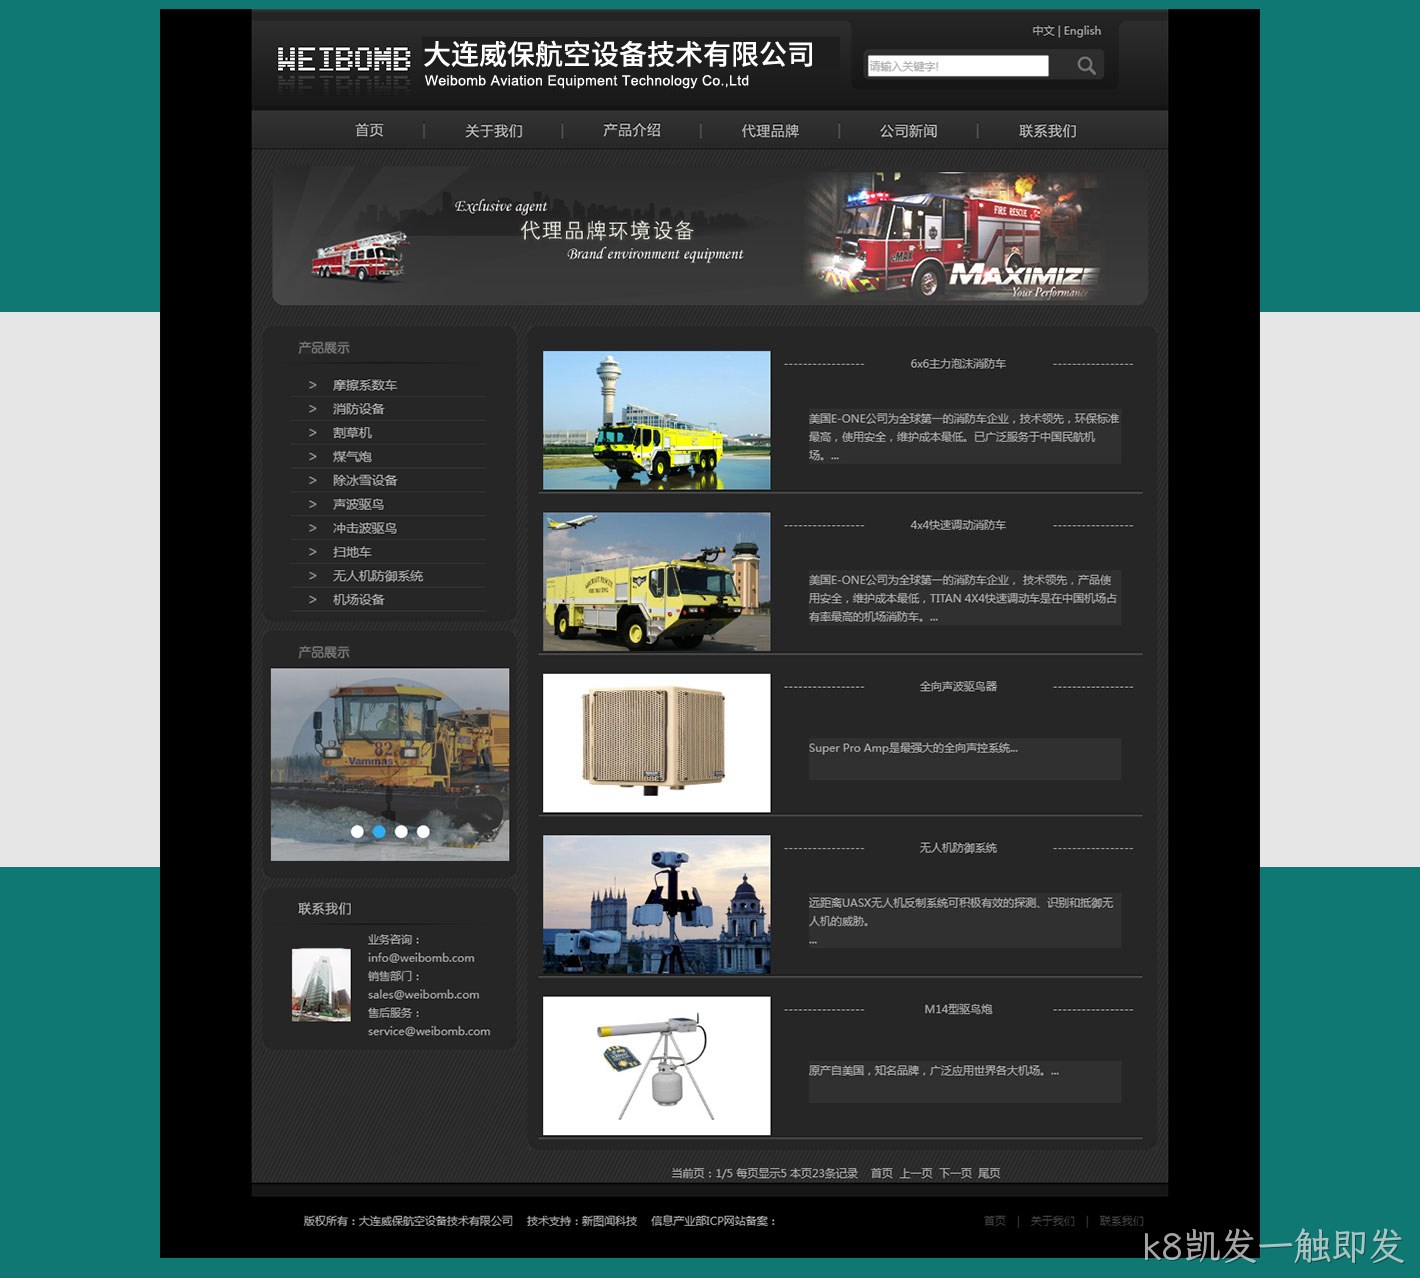The width and height of the screenshot is (1420, 1278).
Task: Open the building photo in contact panel
Action: pos(321,985)
